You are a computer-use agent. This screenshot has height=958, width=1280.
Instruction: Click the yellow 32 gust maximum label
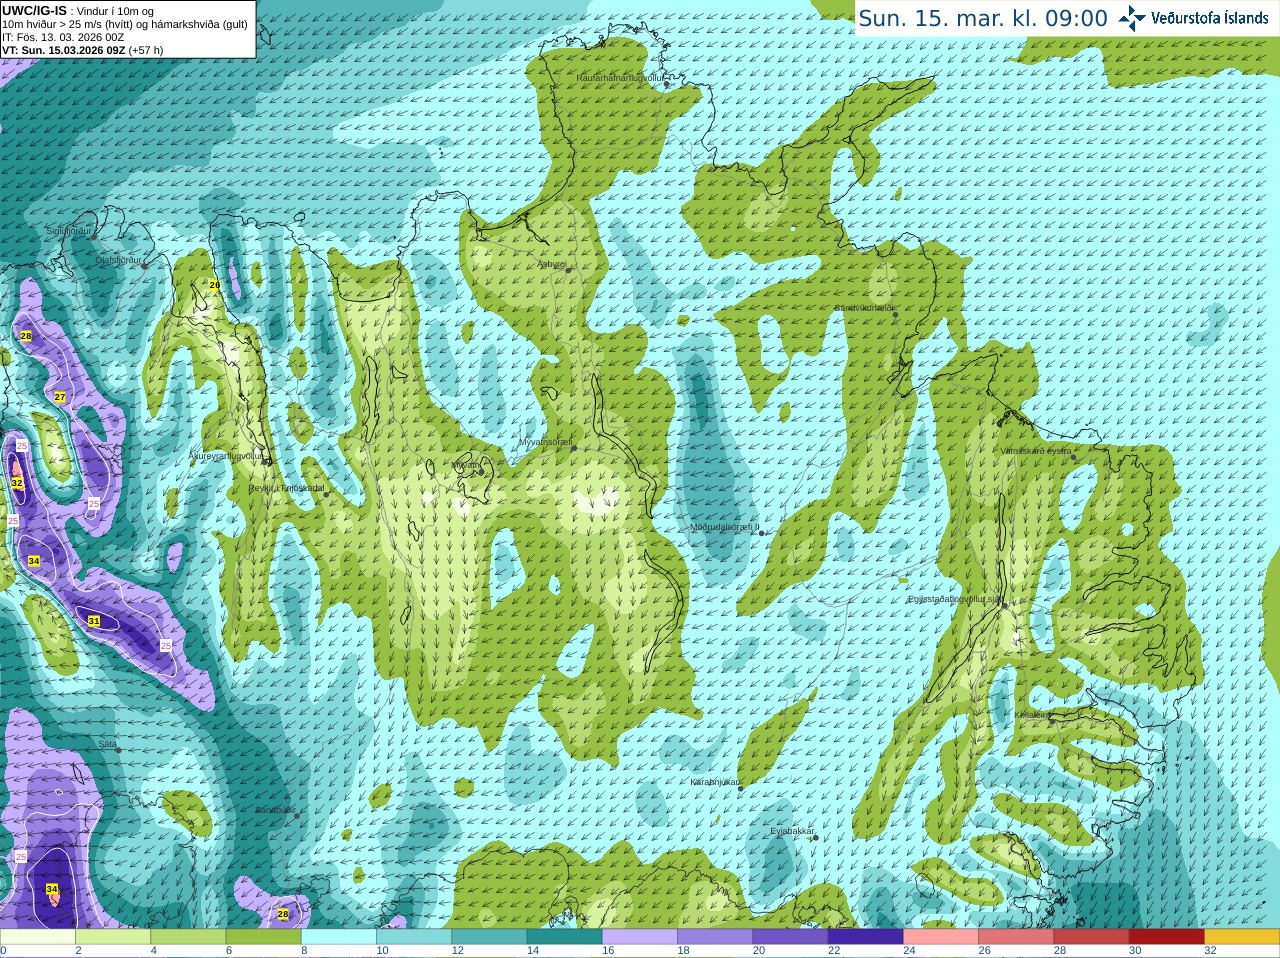point(17,483)
